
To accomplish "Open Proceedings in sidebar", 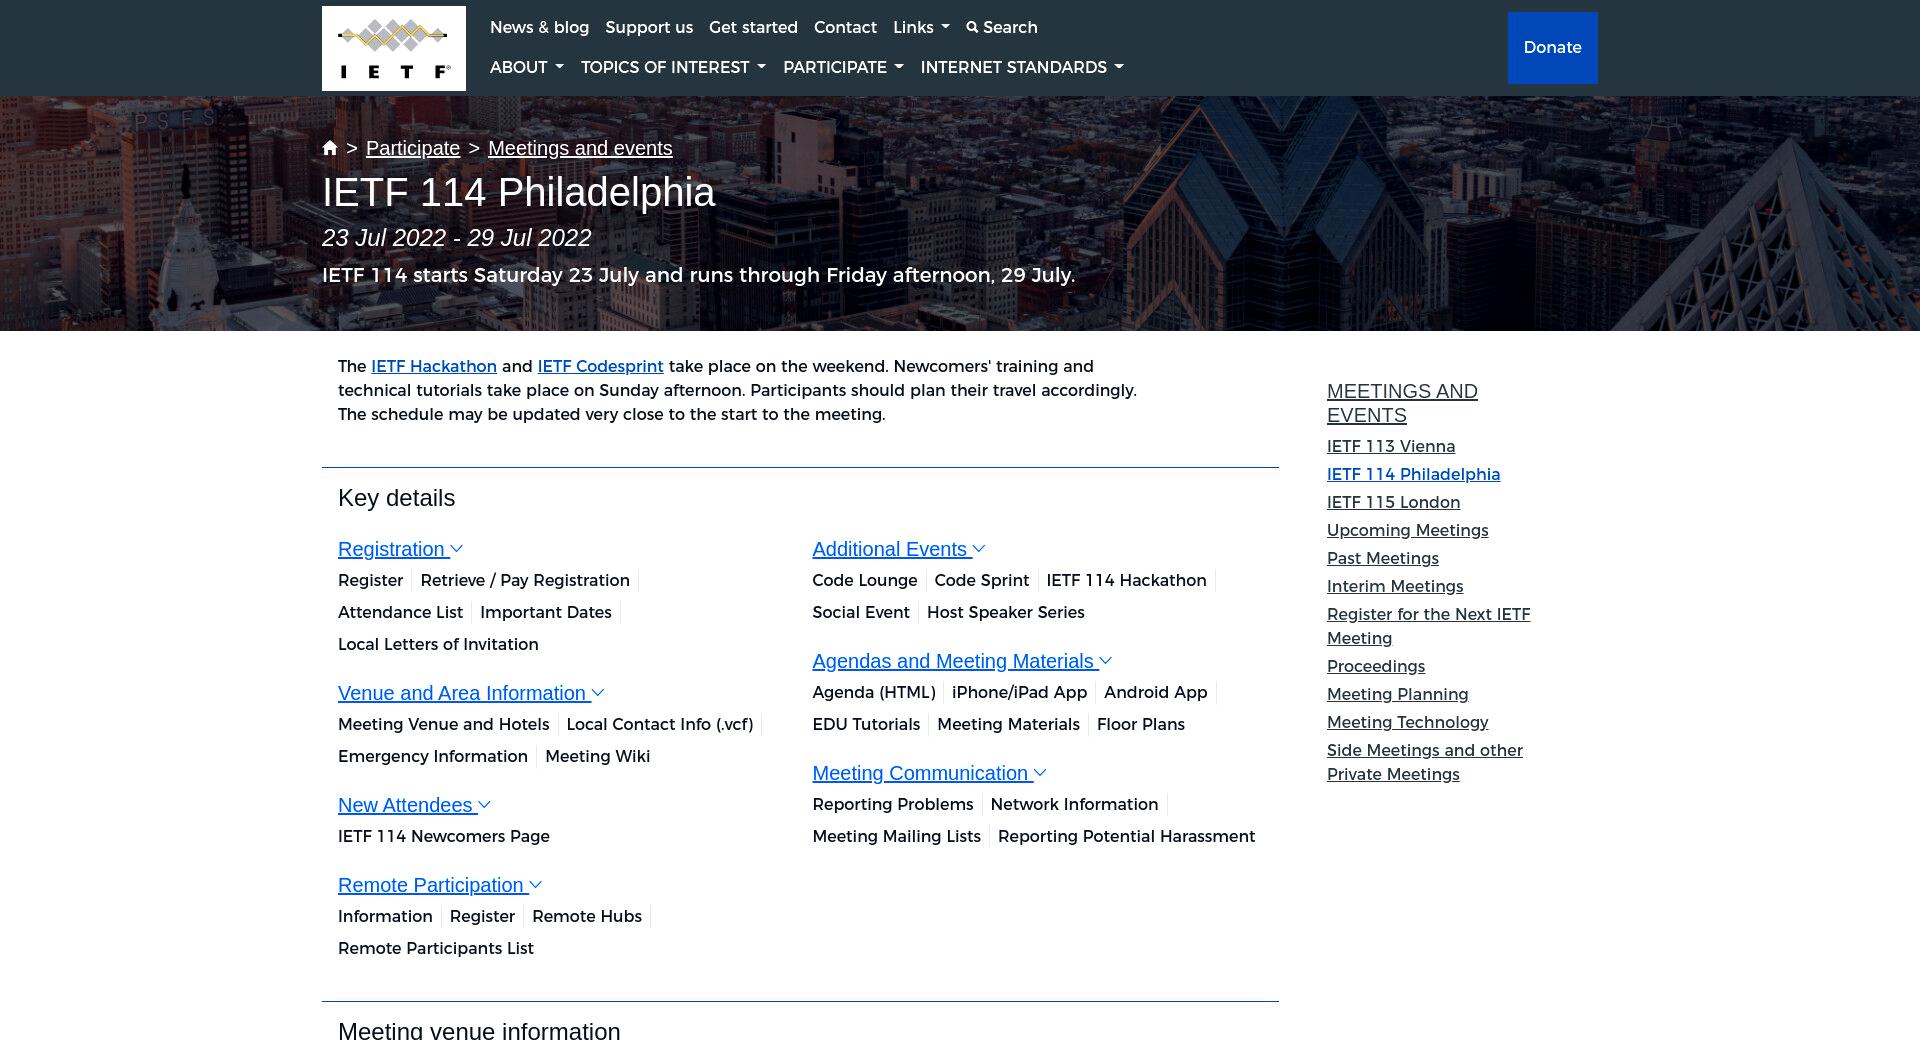I will tap(1376, 666).
